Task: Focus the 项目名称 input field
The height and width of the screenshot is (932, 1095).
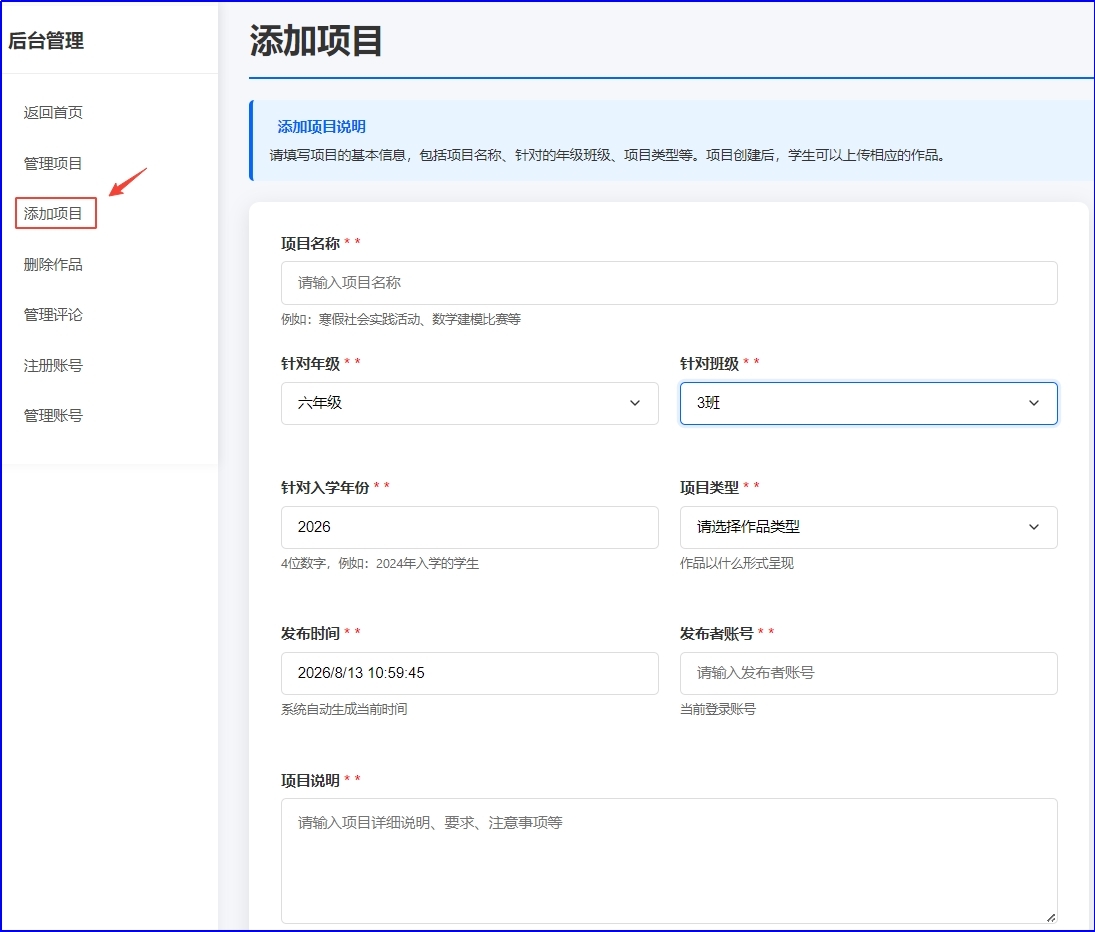Action: pos(669,283)
